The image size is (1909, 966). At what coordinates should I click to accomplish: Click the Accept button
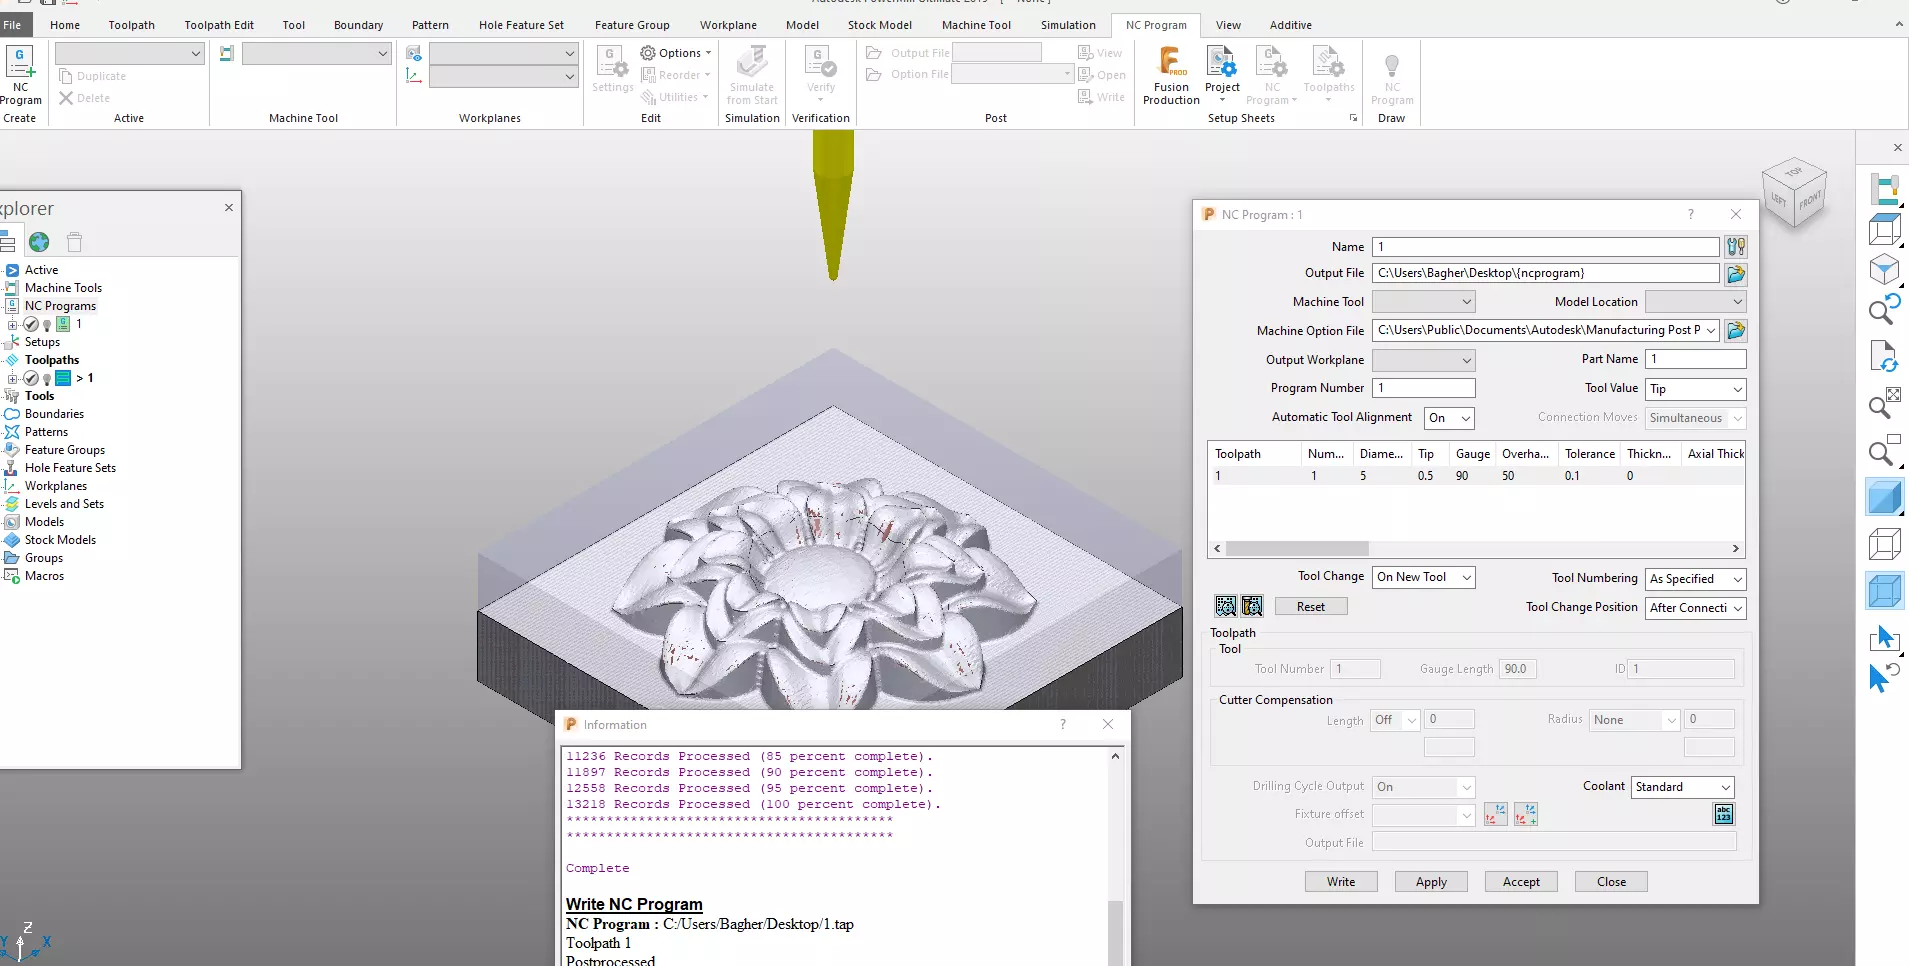(x=1521, y=882)
